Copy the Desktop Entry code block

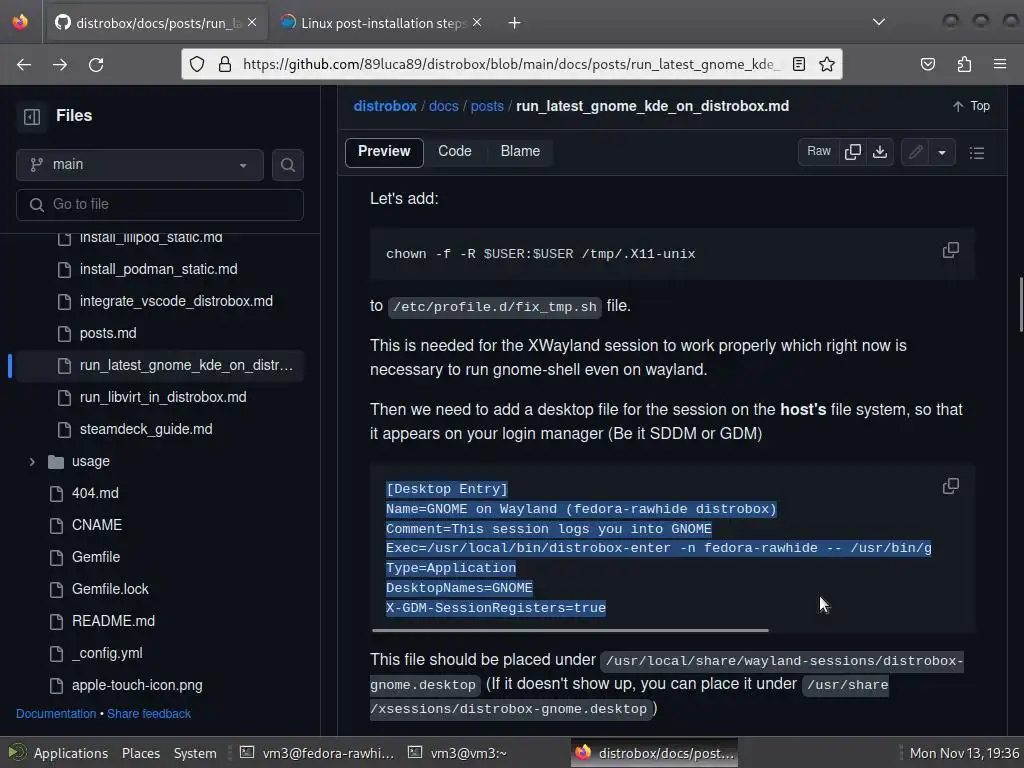tap(951, 486)
